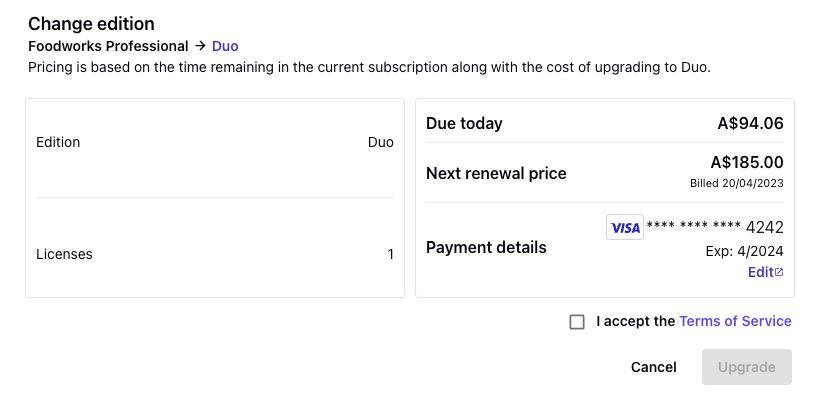This screenshot has width=820, height=405.
Task: Click the arrow icon after Foodworks Professional
Action: [x=200, y=46]
